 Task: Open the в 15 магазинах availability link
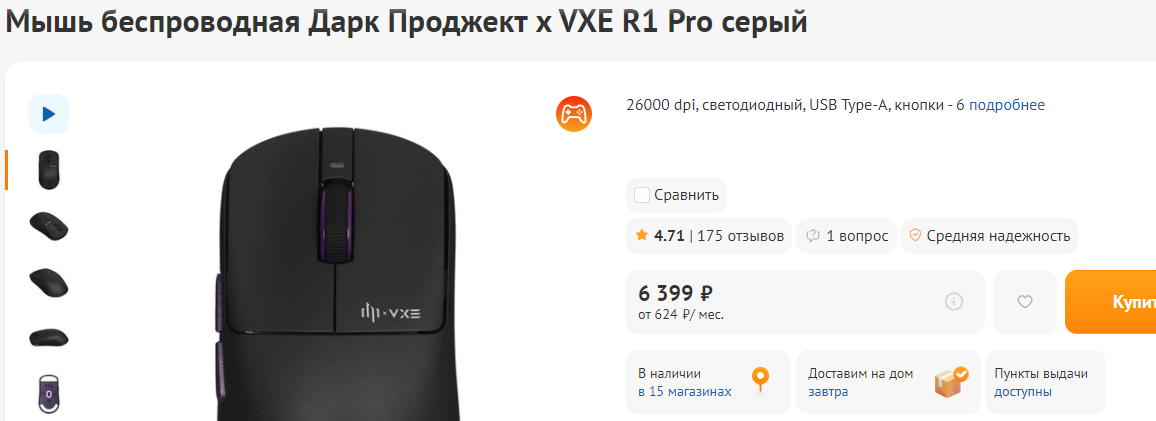point(685,392)
